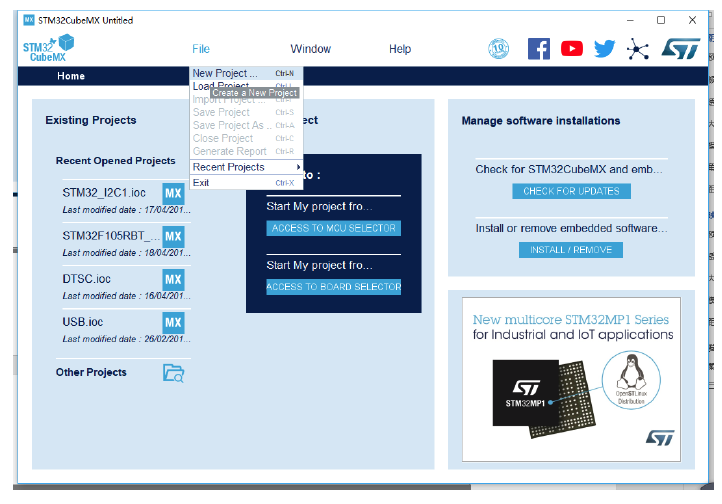Open the 10-year anniversary badge icon
Screen dimensions: 722x504
[x=498, y=48]
